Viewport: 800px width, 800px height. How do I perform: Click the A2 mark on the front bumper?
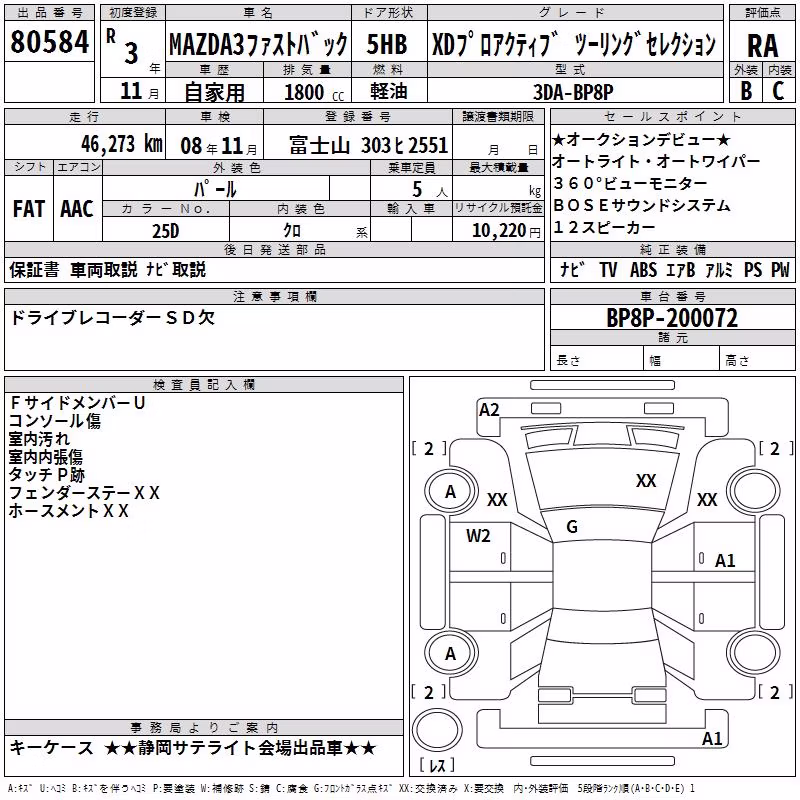[489, 410]
